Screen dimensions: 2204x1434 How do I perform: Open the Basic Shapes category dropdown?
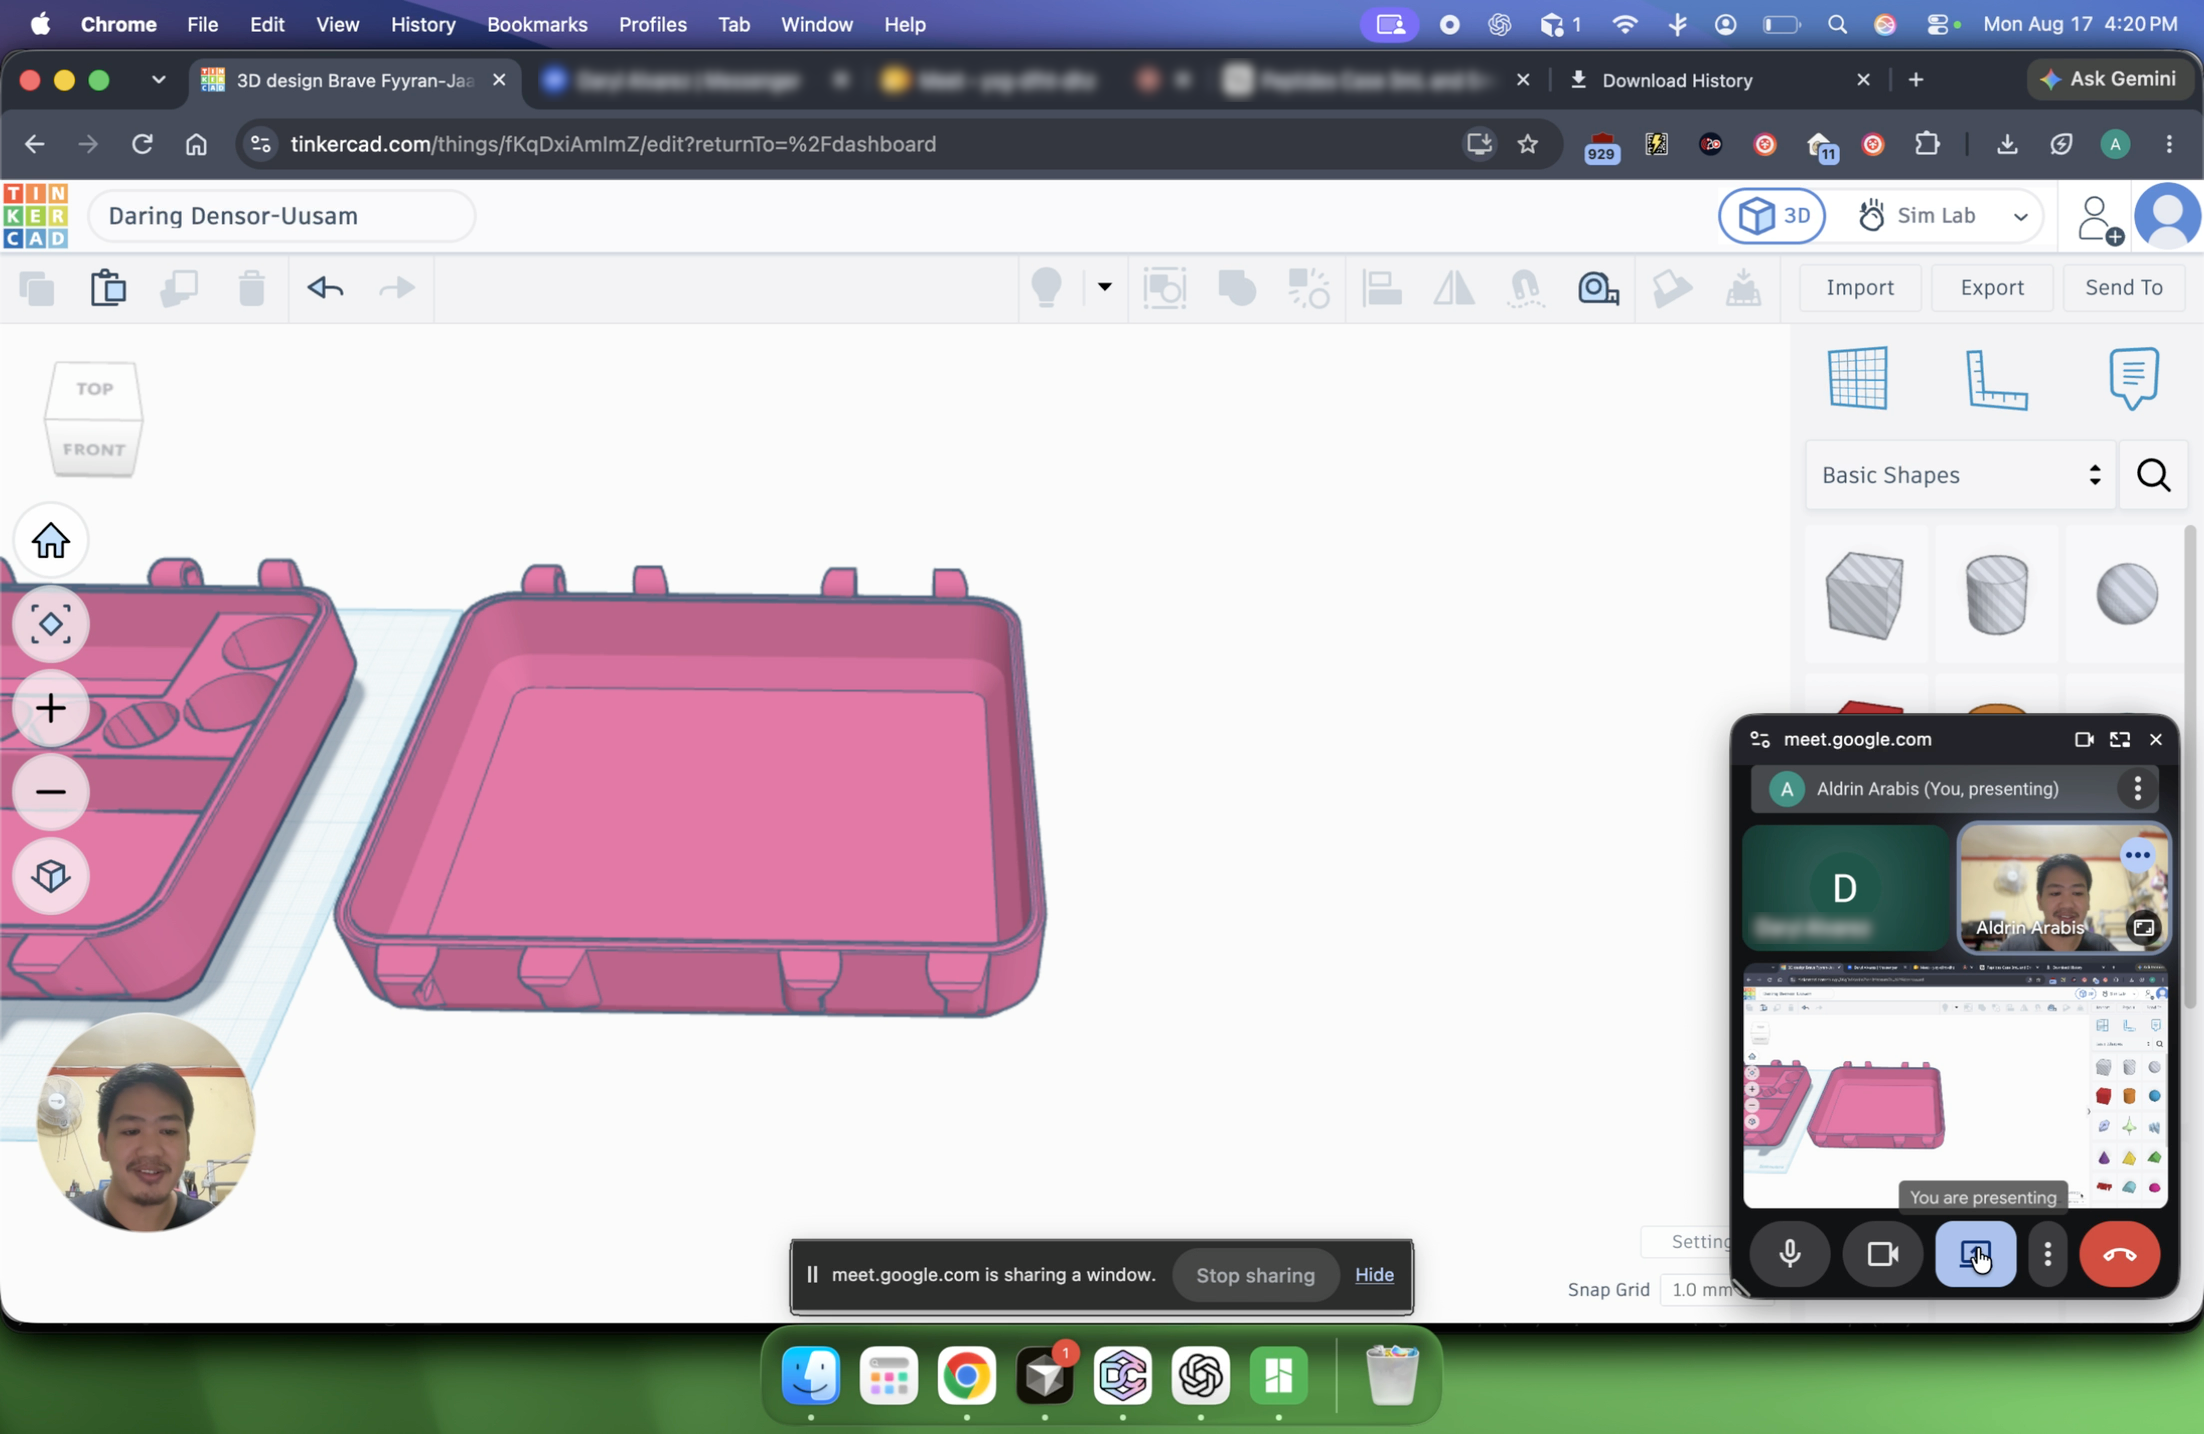click(x=1961, y=475)
